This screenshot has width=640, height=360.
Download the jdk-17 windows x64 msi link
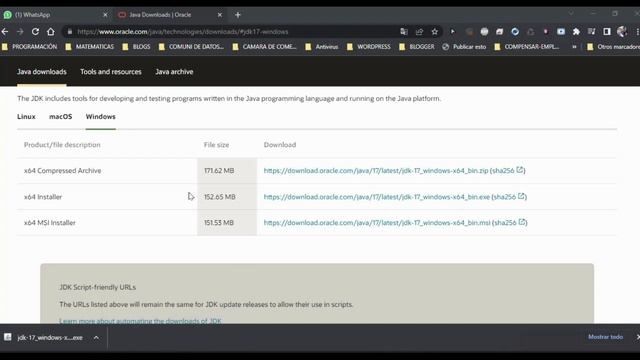[377, 223]
